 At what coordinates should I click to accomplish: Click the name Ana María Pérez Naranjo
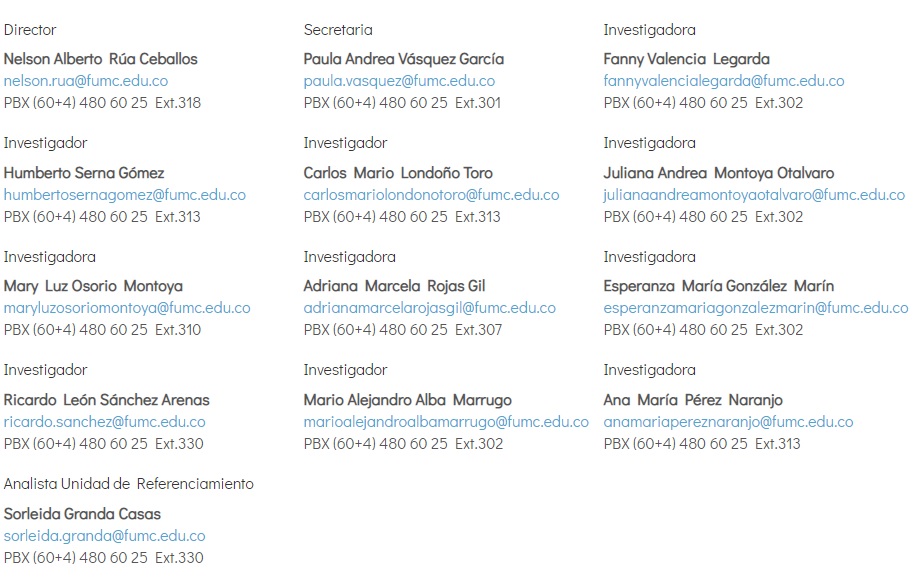(693, 400)
